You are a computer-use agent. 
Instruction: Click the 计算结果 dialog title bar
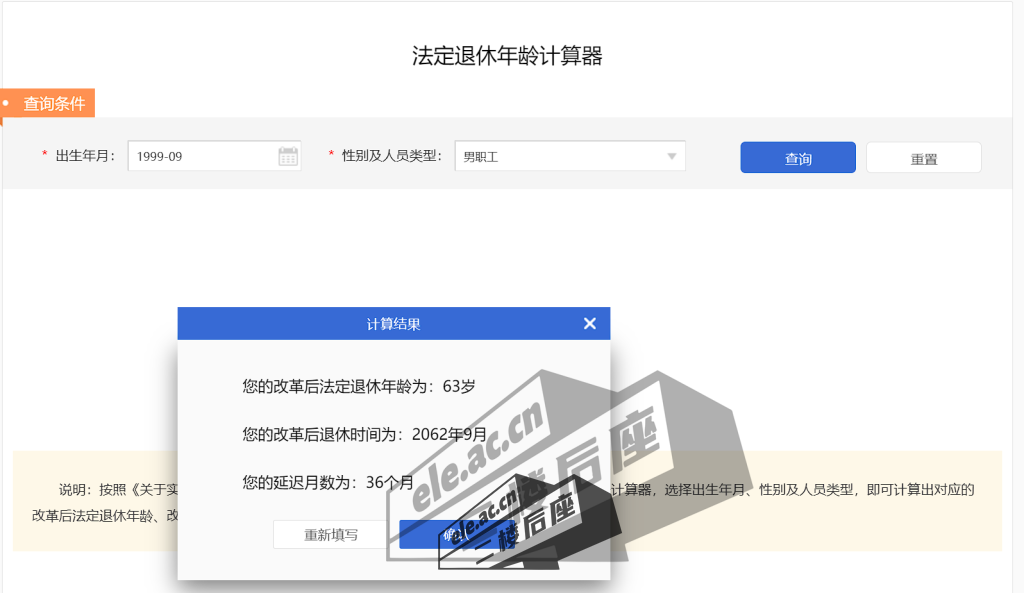(x=393, y=323)
